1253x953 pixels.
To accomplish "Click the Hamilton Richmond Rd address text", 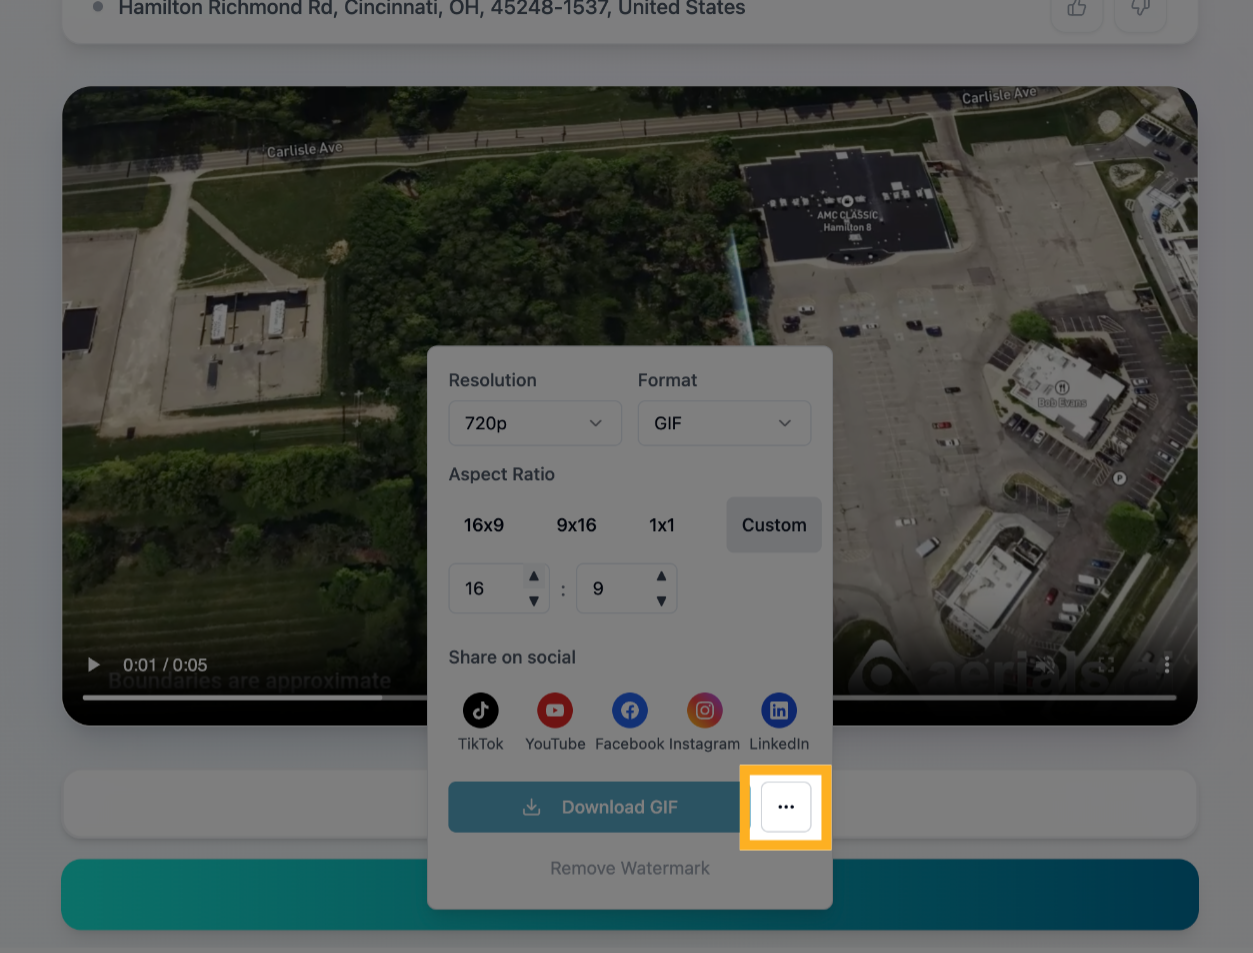I will pyautogui.click(x=432, y=8).
